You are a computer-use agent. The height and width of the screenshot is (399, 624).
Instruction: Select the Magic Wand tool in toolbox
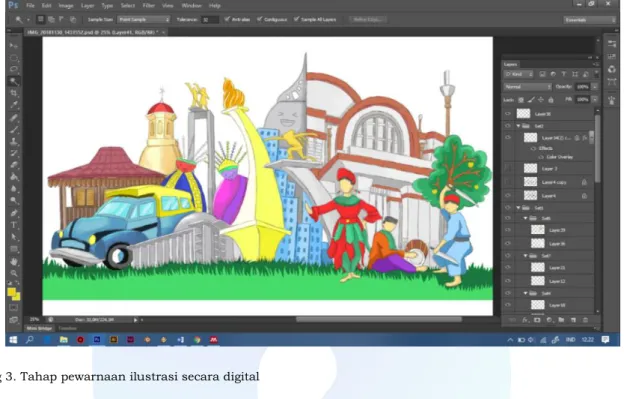[14, 81]
